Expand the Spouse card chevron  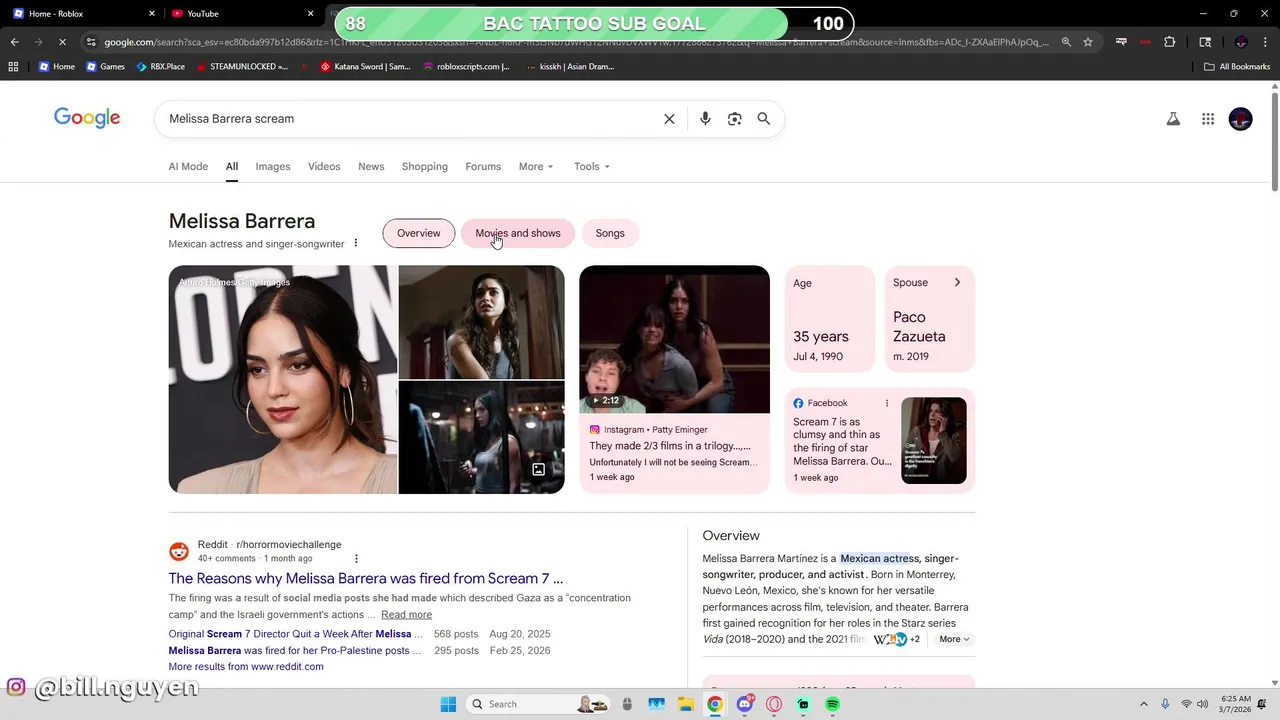coord(957,283)
